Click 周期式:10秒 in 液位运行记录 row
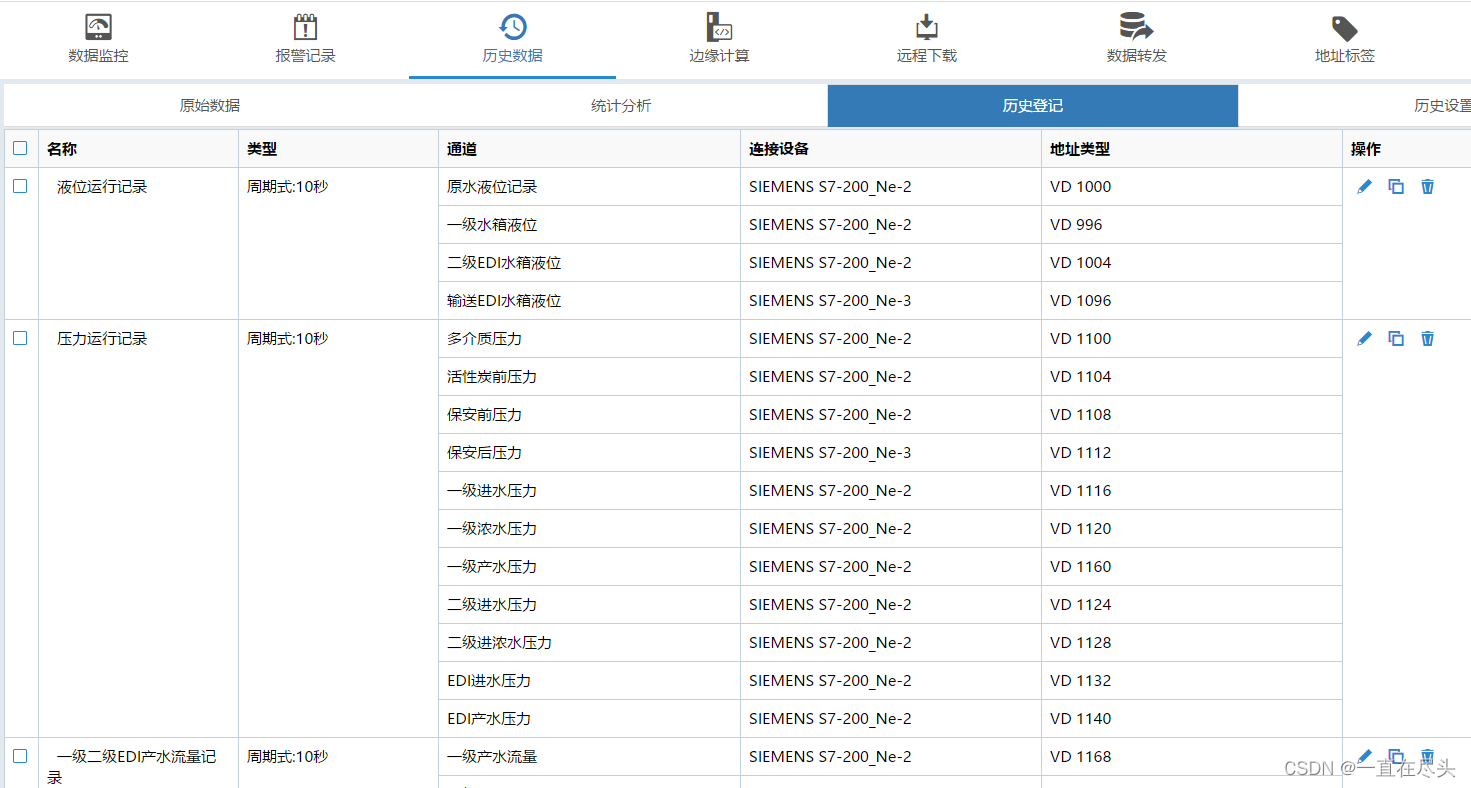This screenshot has height=788, width=1471. pyautogui.click(x=287, y=187)
